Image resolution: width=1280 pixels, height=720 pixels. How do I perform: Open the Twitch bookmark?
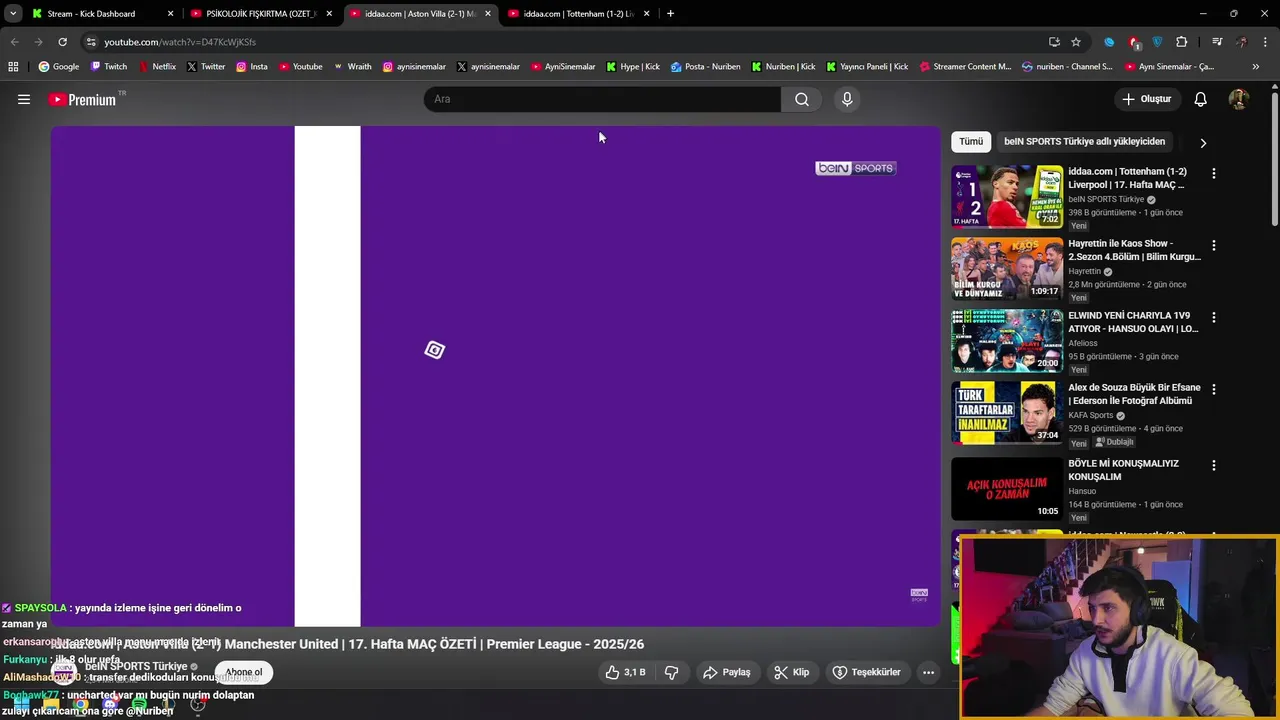click(108, 67)
